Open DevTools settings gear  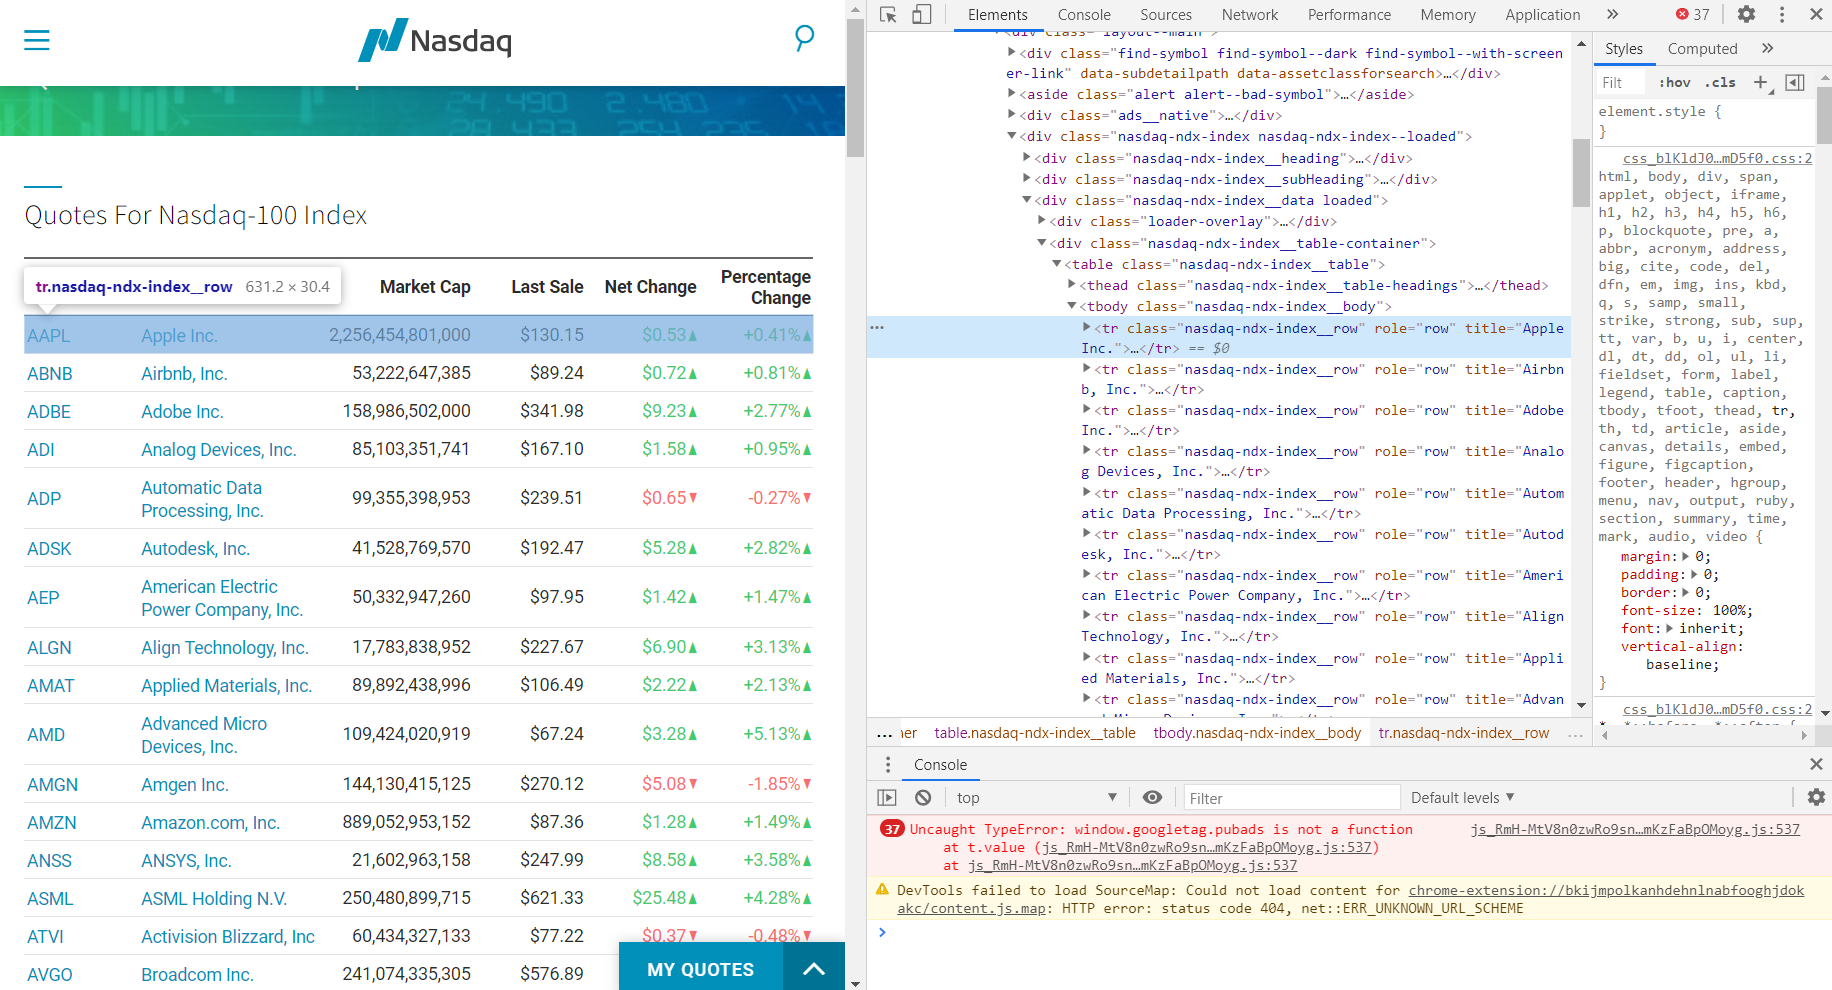click(1746, 15)
